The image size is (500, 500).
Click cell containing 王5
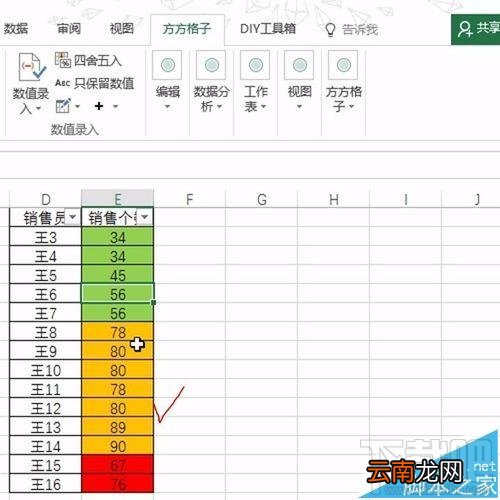tap(46, 275)
